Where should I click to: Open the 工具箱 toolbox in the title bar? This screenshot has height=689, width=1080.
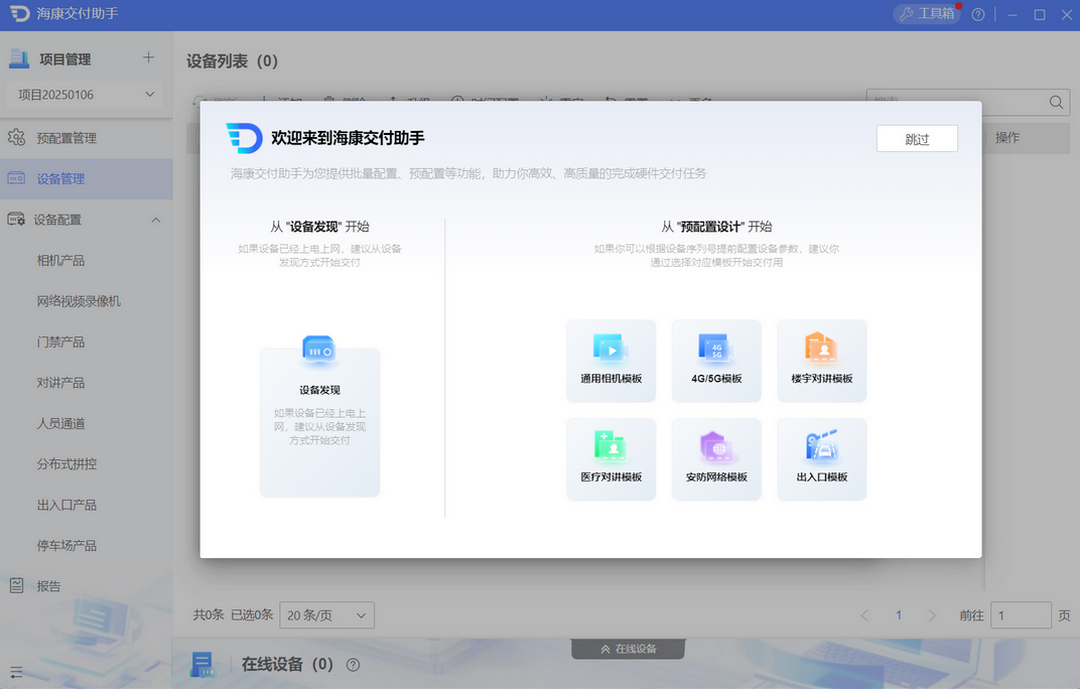pyautogui.click(x=927, y=14)
